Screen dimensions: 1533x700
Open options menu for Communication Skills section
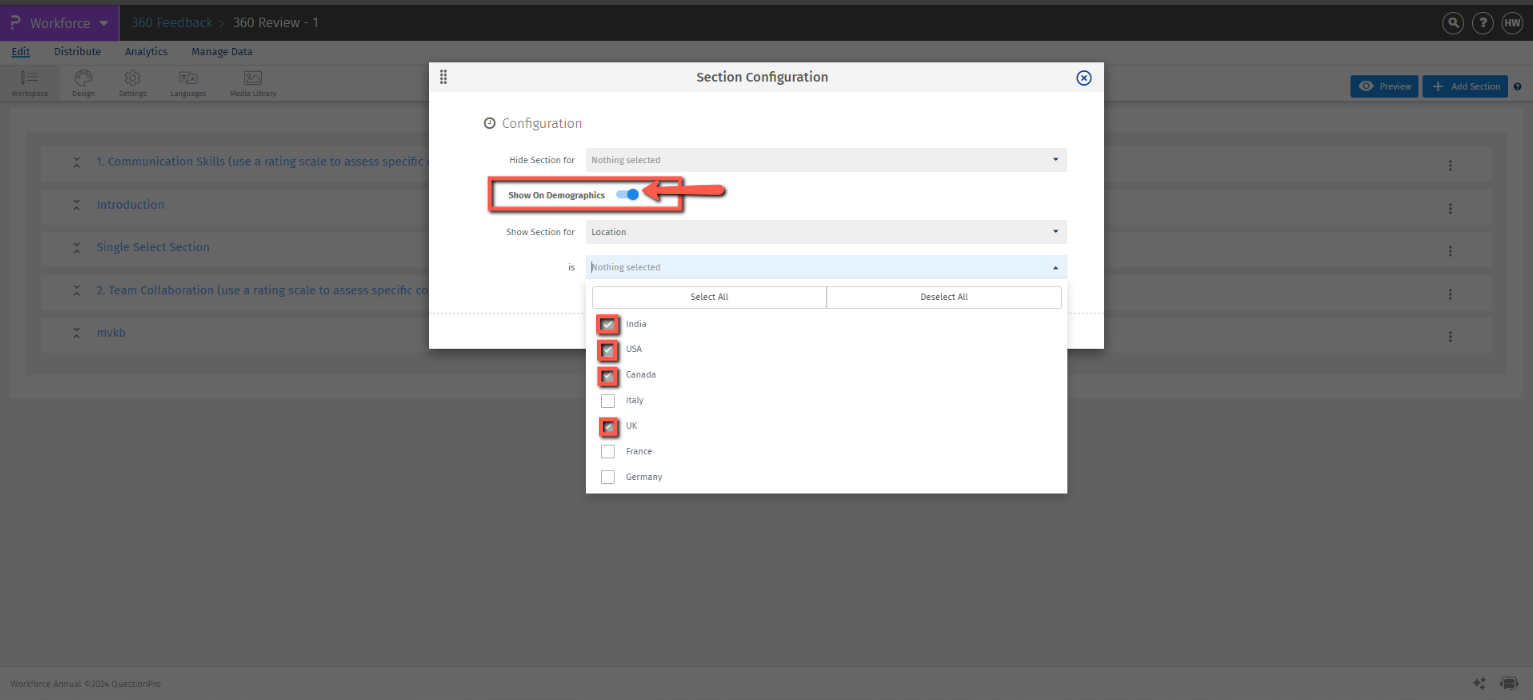click(1450, 166)
